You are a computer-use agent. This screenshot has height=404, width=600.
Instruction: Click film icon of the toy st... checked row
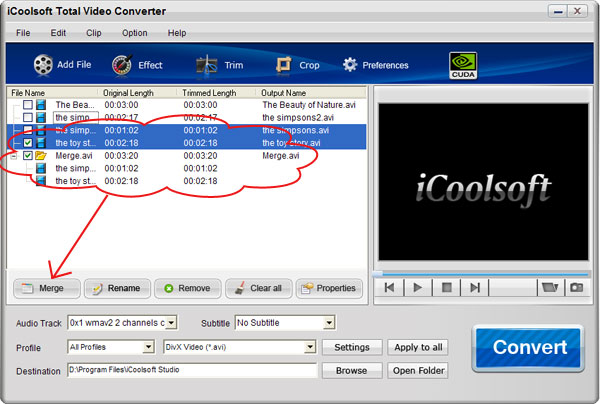coord(41,143)
